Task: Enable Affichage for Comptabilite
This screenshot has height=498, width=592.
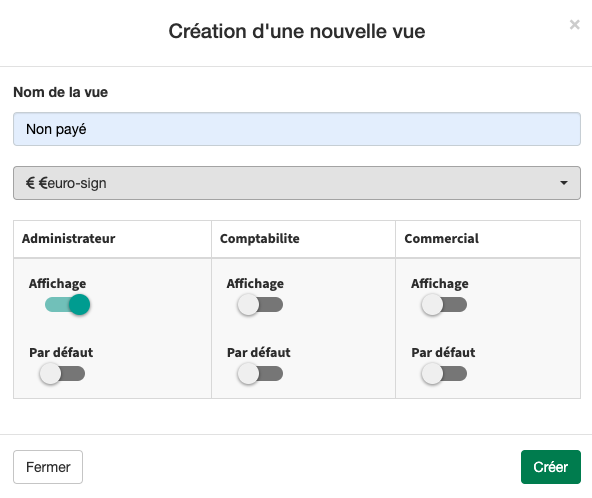Action: [260, 304]
